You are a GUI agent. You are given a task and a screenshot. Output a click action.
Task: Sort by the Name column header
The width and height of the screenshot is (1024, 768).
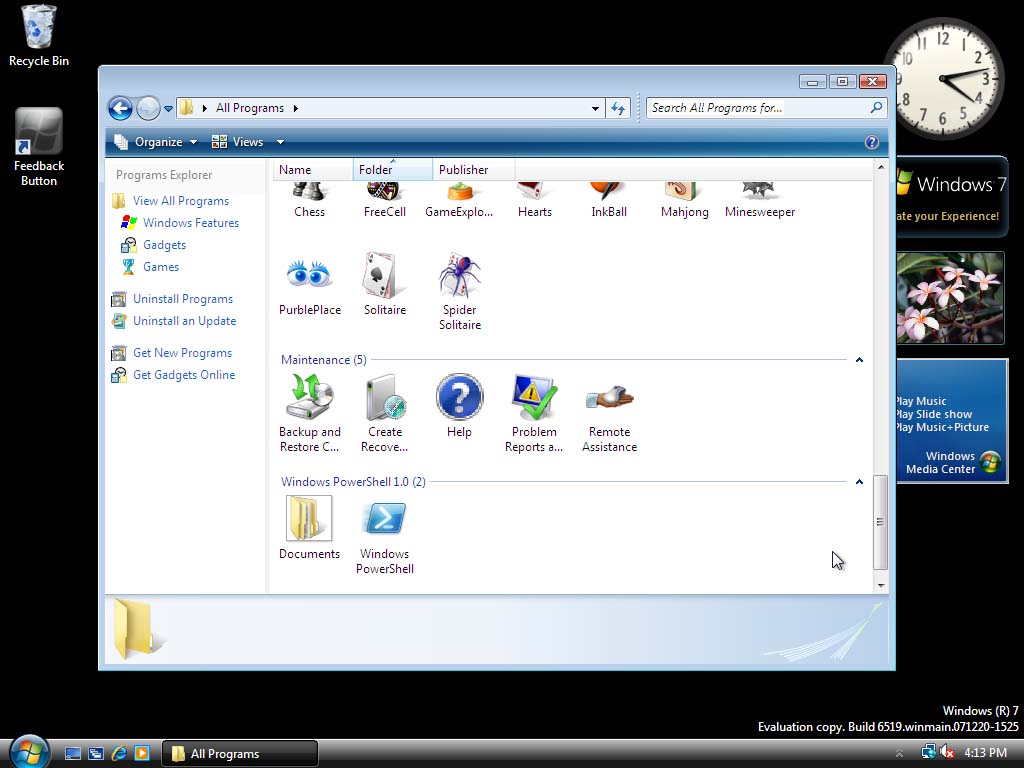point(313,170)
